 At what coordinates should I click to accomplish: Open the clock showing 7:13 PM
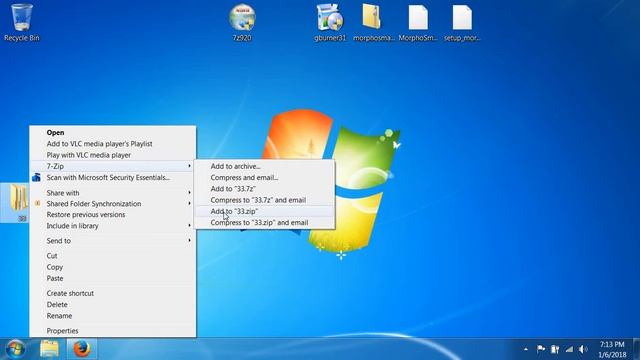click(612, 349)
